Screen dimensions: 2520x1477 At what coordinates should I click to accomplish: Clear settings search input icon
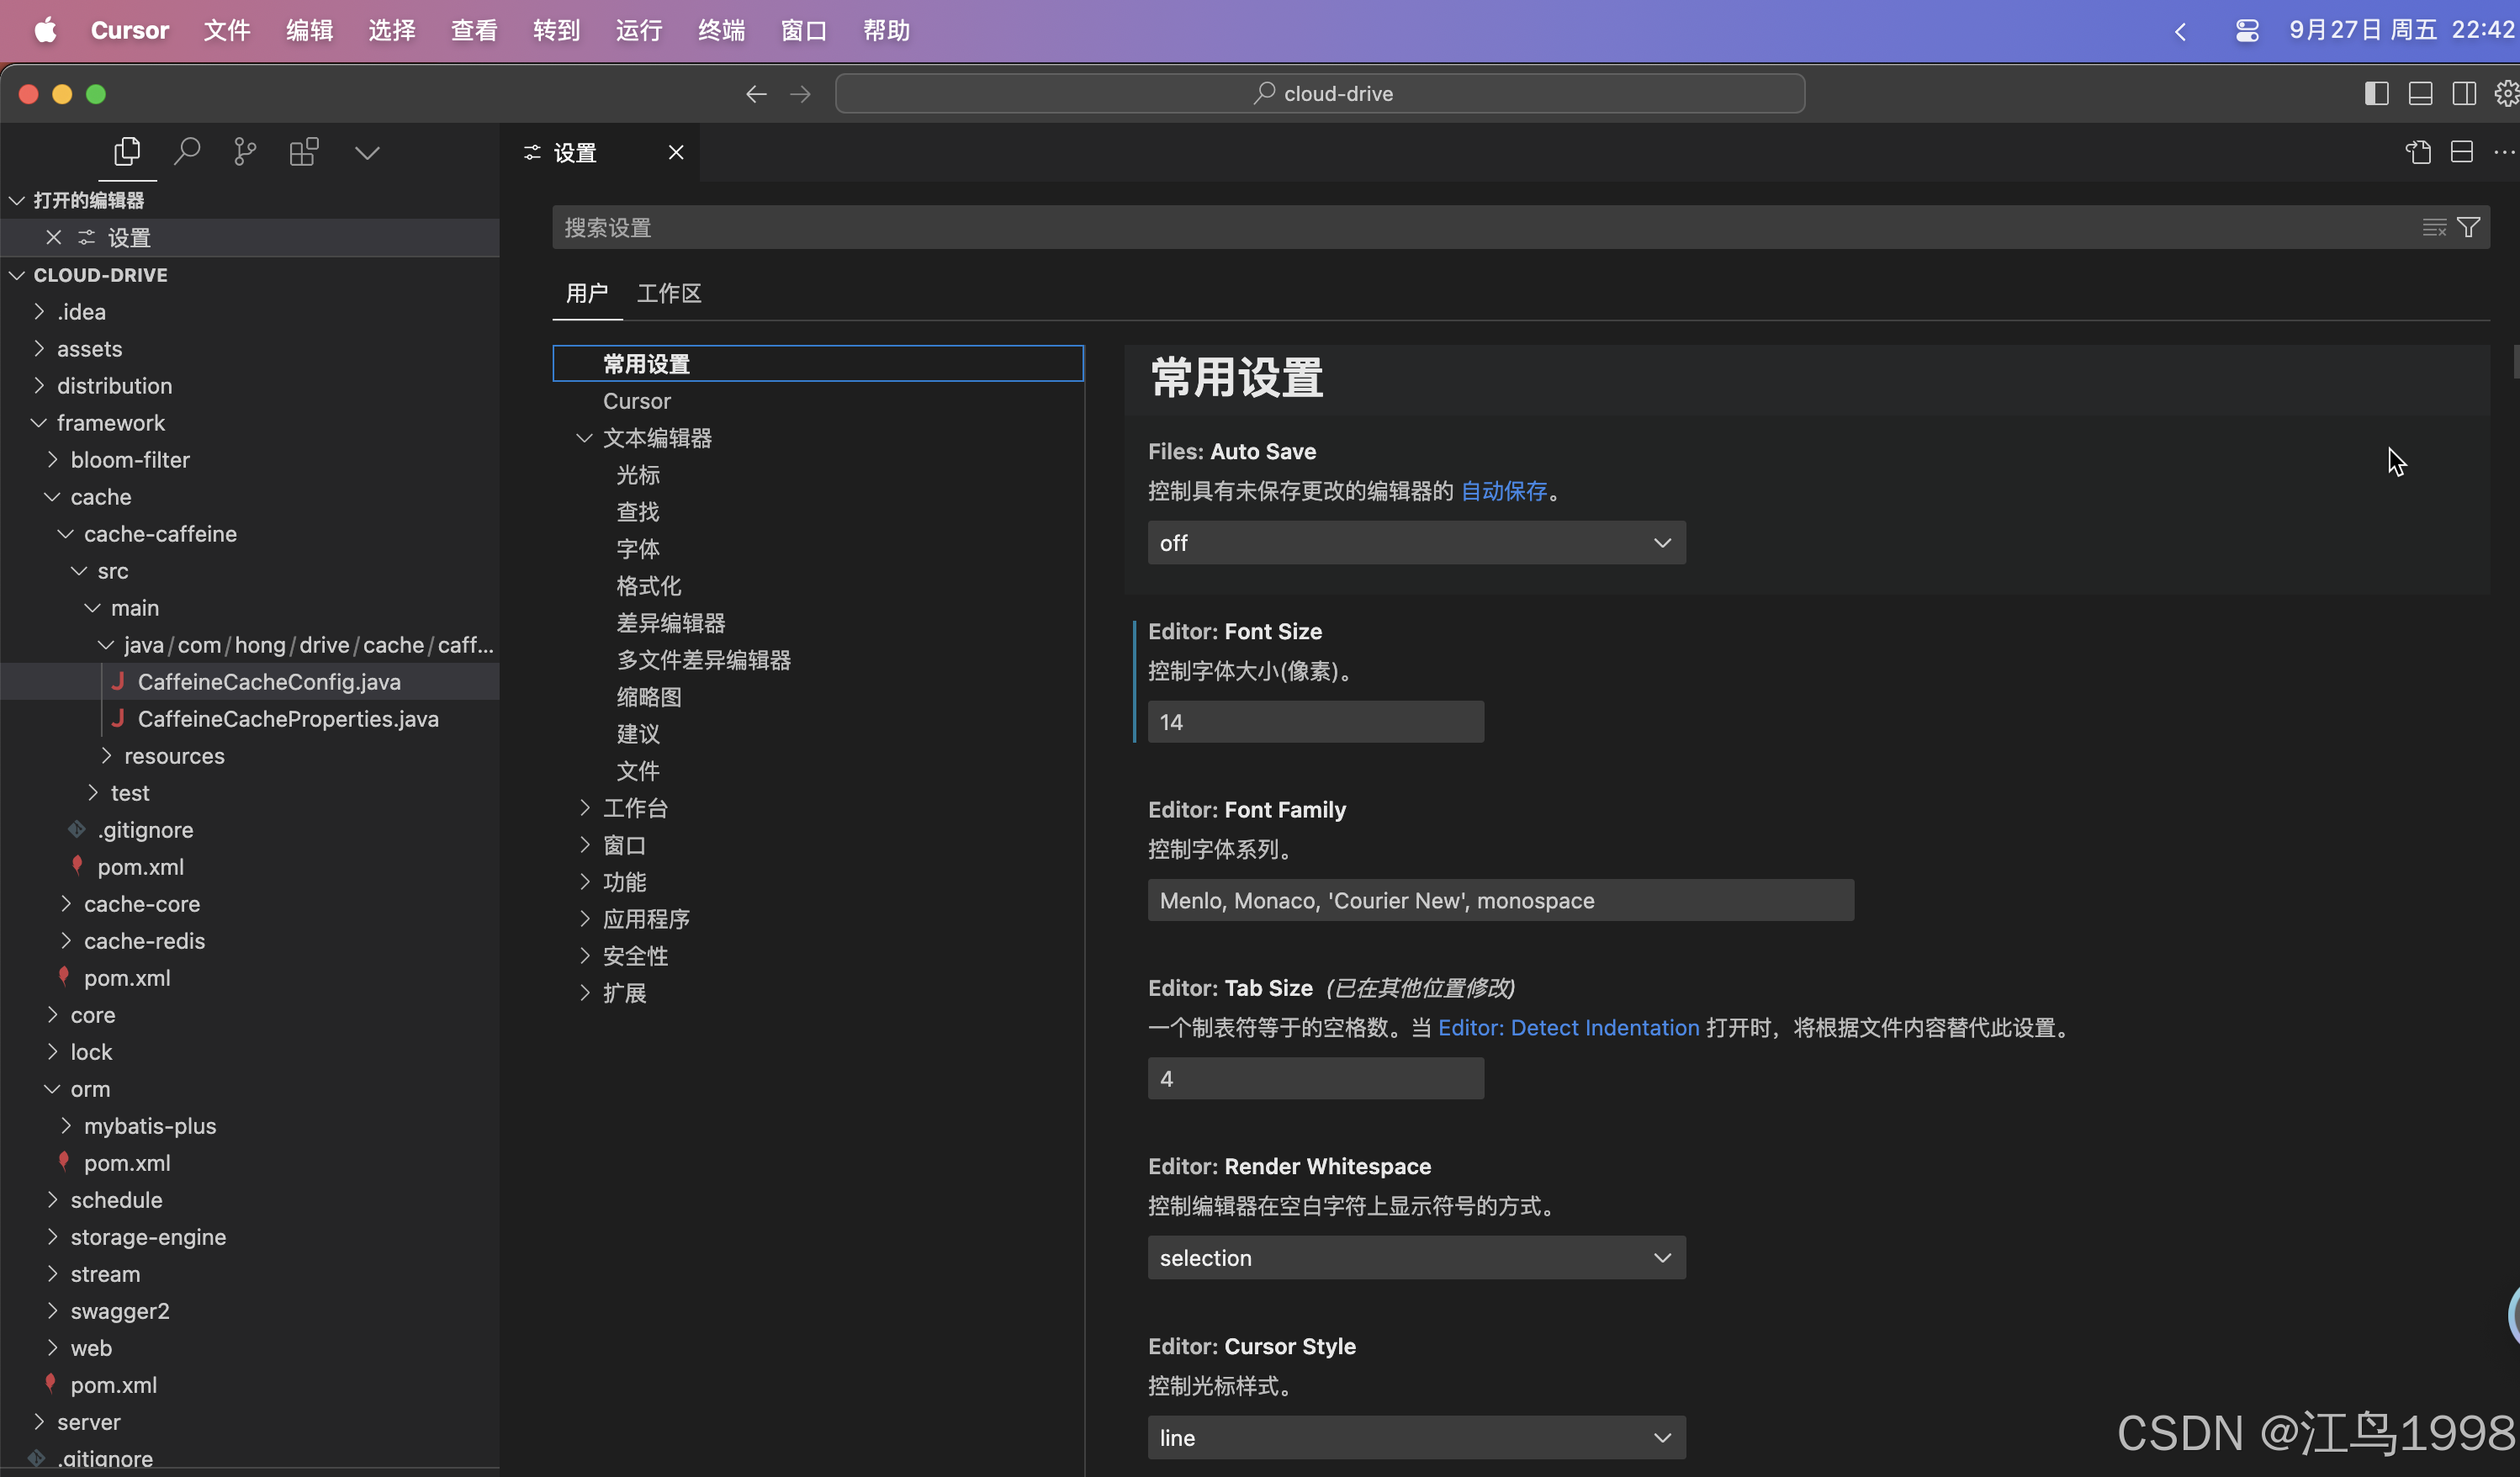[2434, 228]
